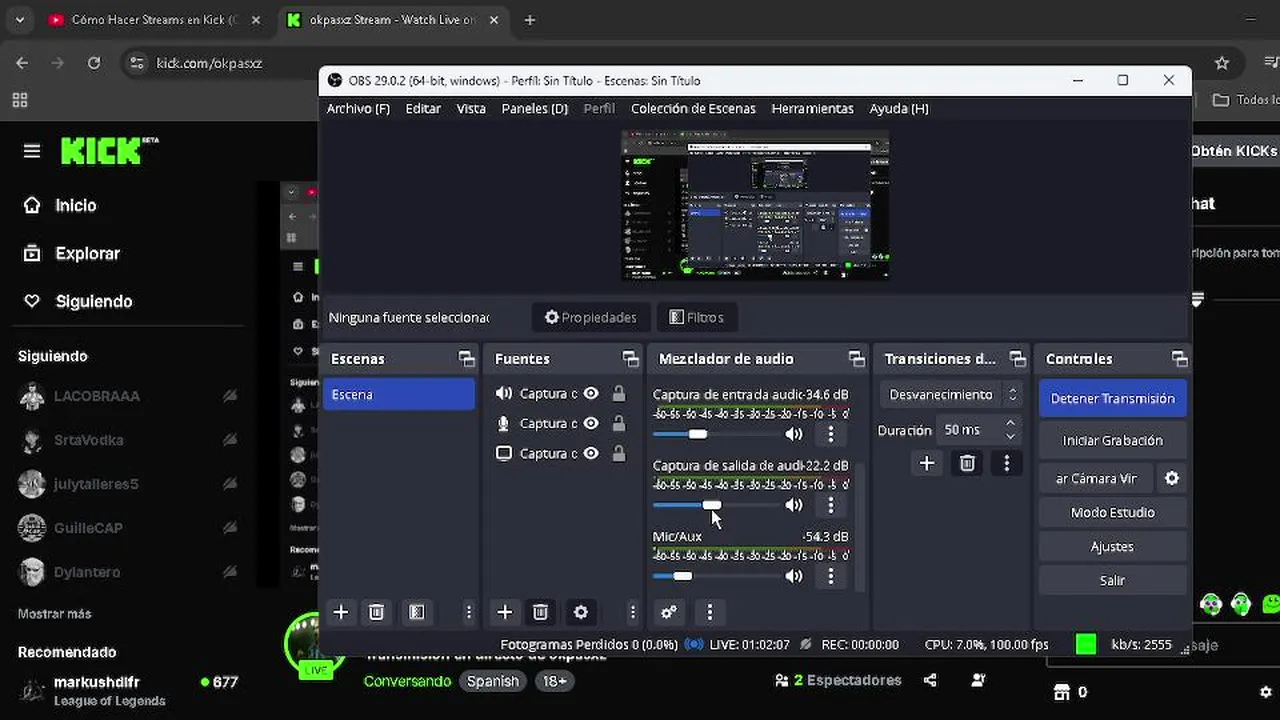The image size is (1280, 720).
Task: Click the Kick logo
Action: click(x=109, y=151)
